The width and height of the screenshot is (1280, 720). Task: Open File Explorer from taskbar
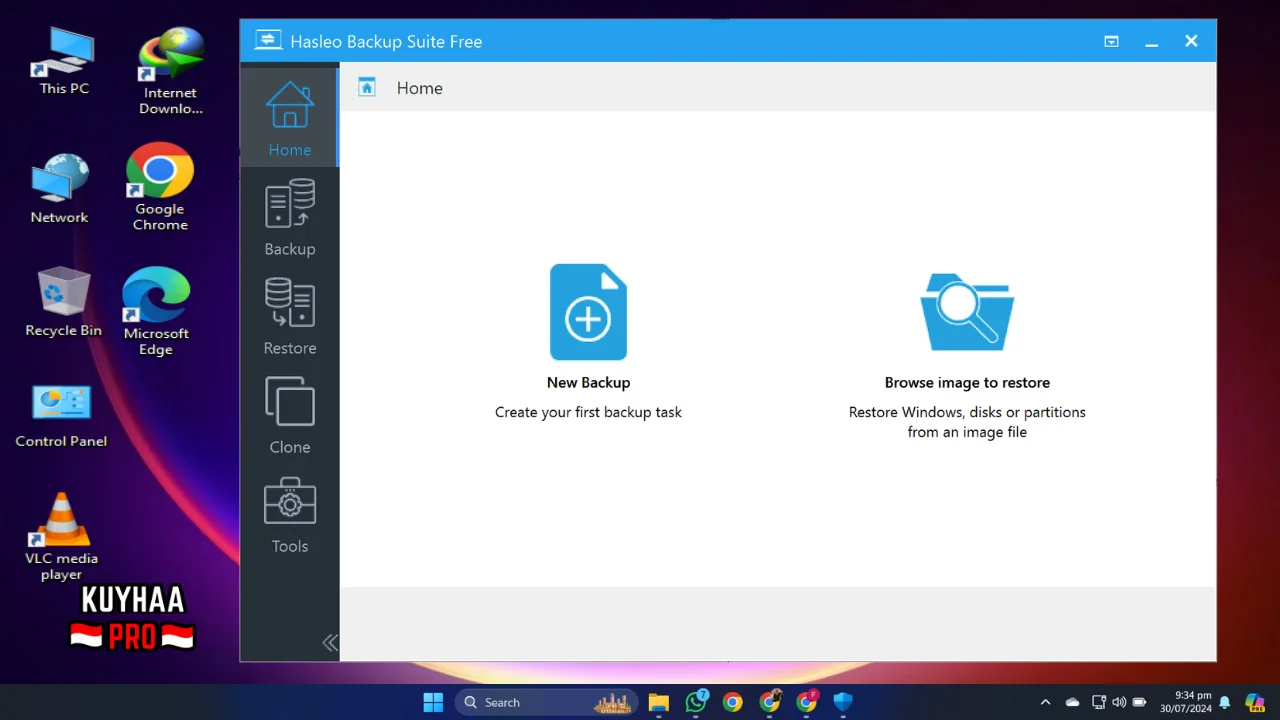click(658, 702)
